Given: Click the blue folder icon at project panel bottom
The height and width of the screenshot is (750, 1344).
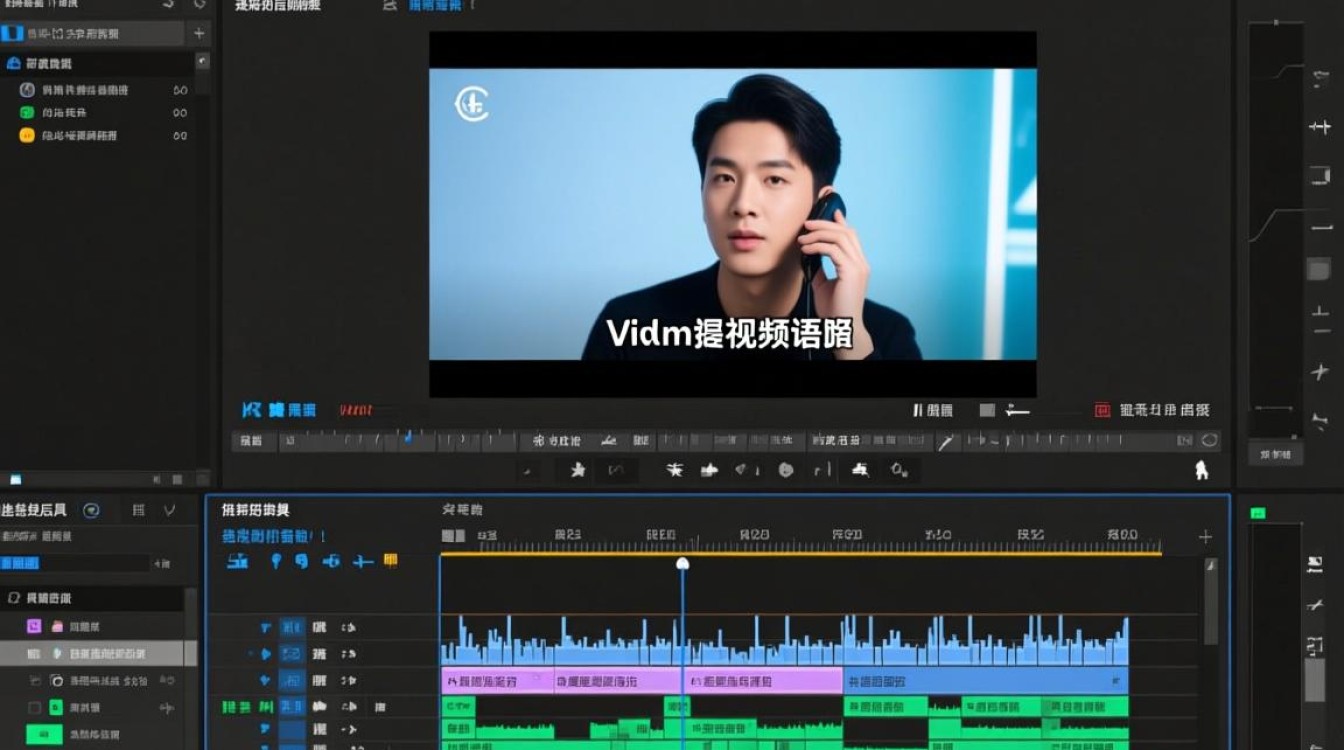Looking at the screenshot, I should [15, 479].
